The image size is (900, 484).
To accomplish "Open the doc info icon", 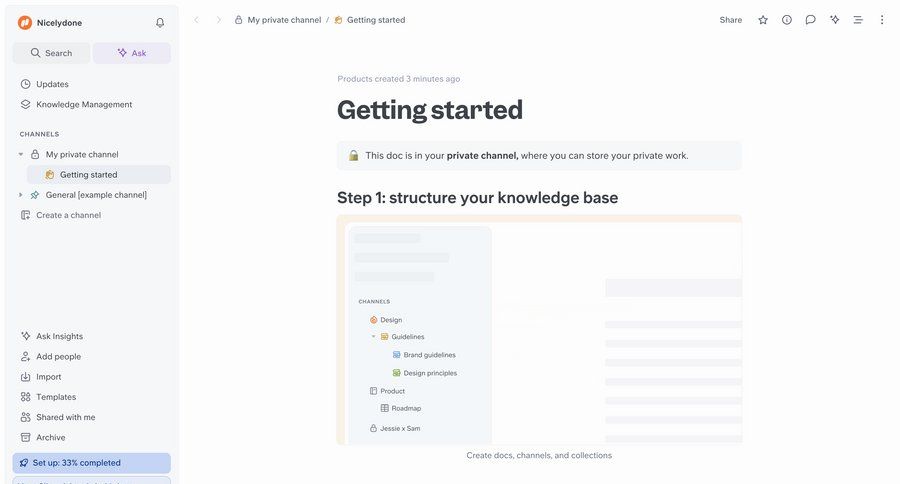I will (x=787, y=20).
